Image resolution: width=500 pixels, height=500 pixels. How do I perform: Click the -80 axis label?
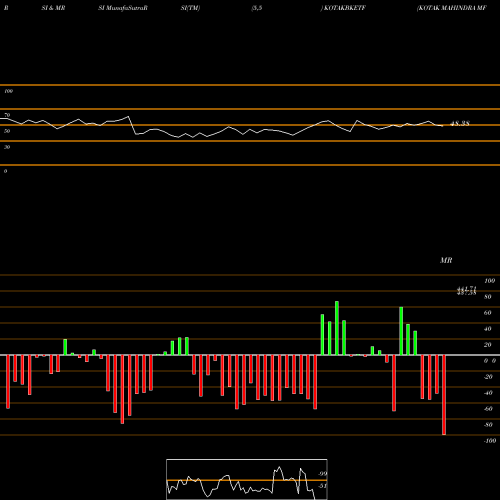(488, 425)
